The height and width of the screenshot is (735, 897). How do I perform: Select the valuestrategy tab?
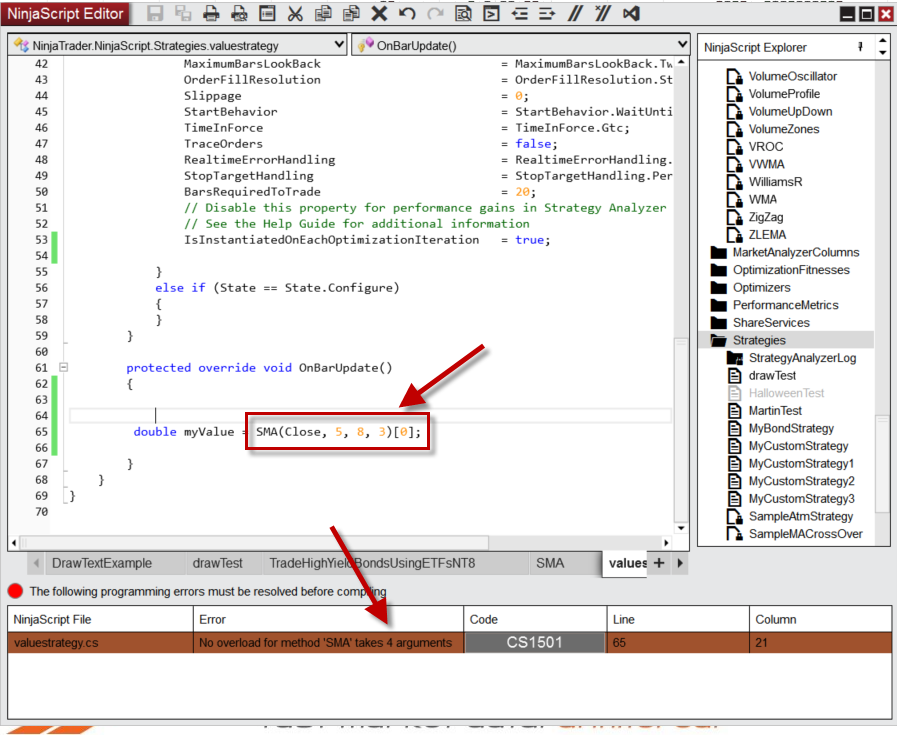pos(627,563)
